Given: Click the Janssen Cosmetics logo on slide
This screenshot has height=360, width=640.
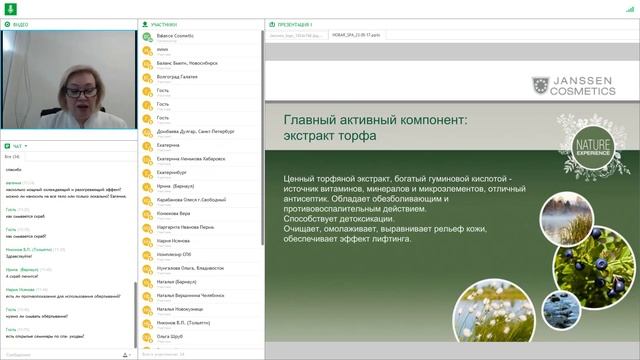Looking at the screenshot, I should 574,86.
